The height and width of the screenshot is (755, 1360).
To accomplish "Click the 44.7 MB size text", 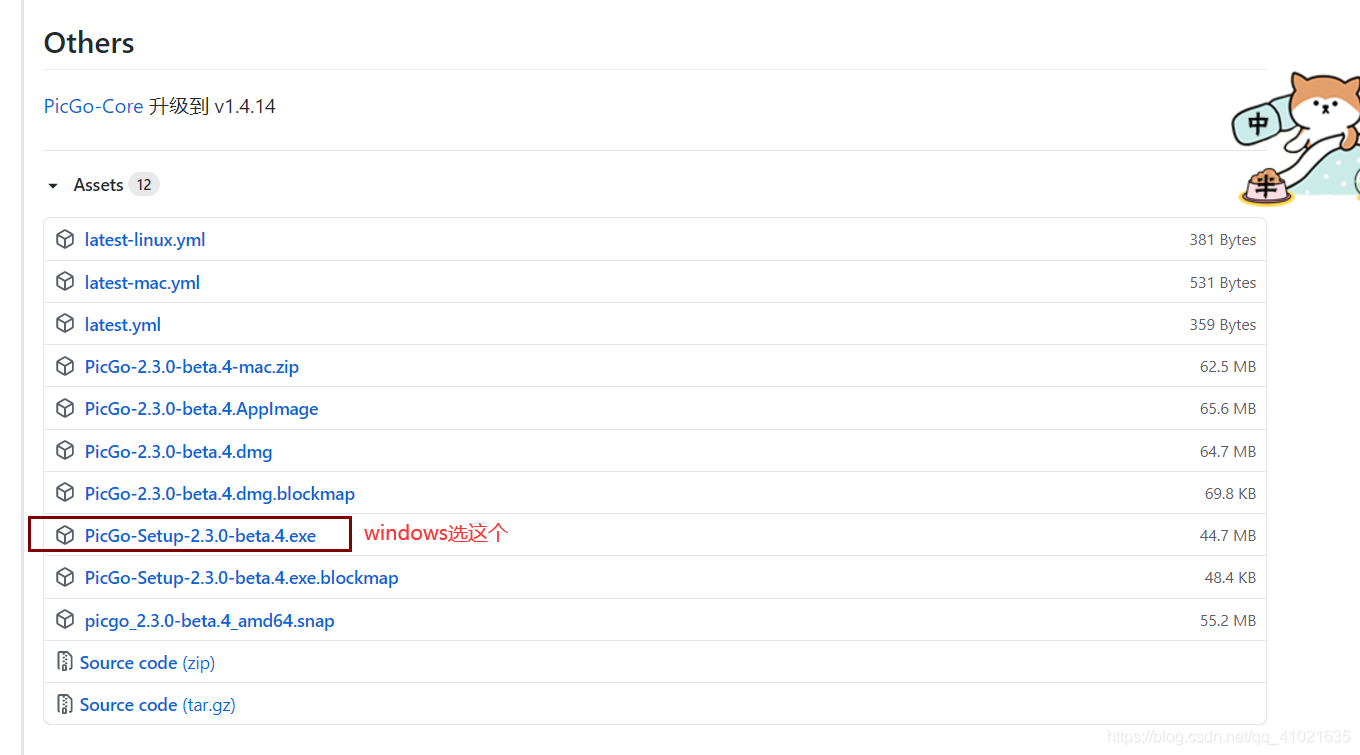I will [x=1228, y=536].
